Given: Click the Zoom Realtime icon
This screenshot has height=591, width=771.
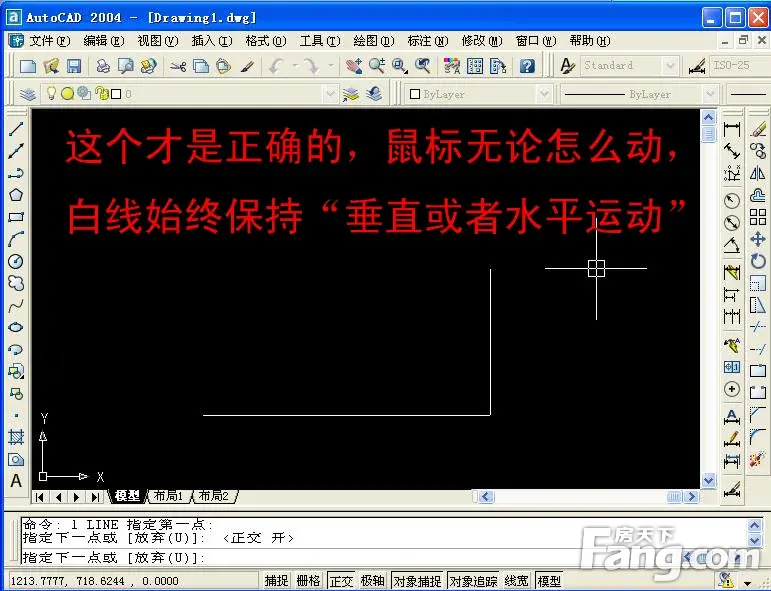Looking at the screenshot, I should pos(377,66).
